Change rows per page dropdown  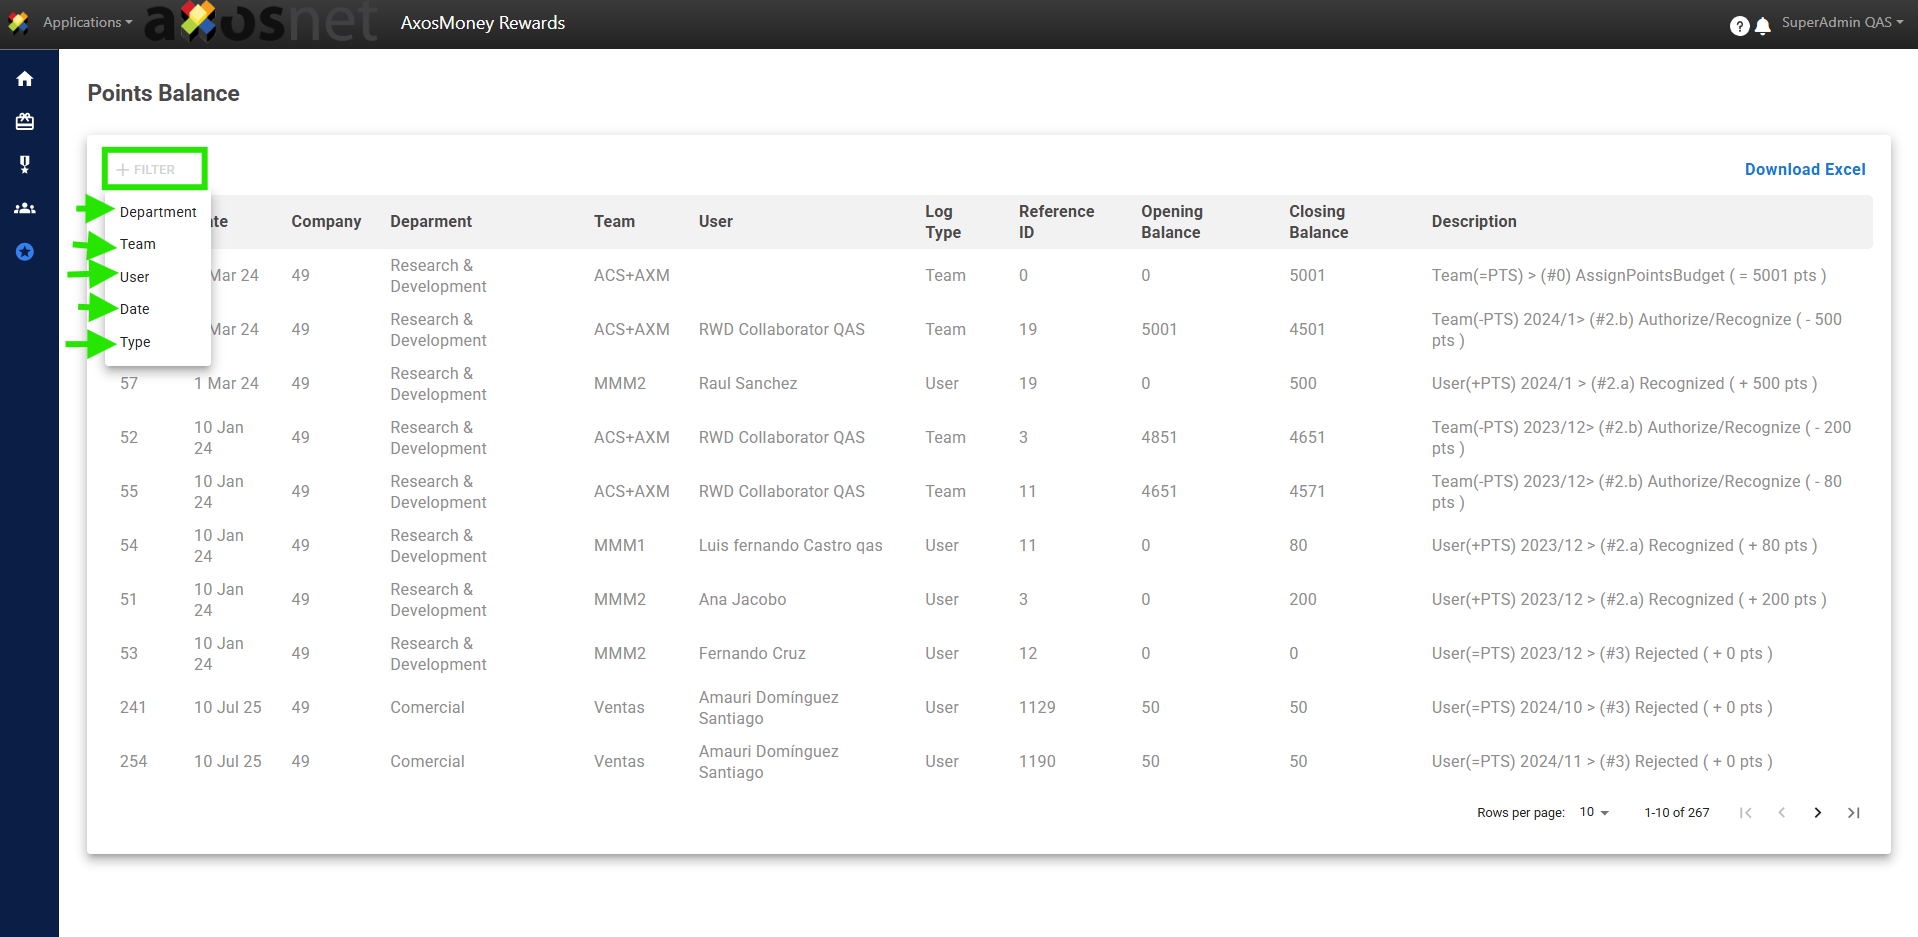1594,813
